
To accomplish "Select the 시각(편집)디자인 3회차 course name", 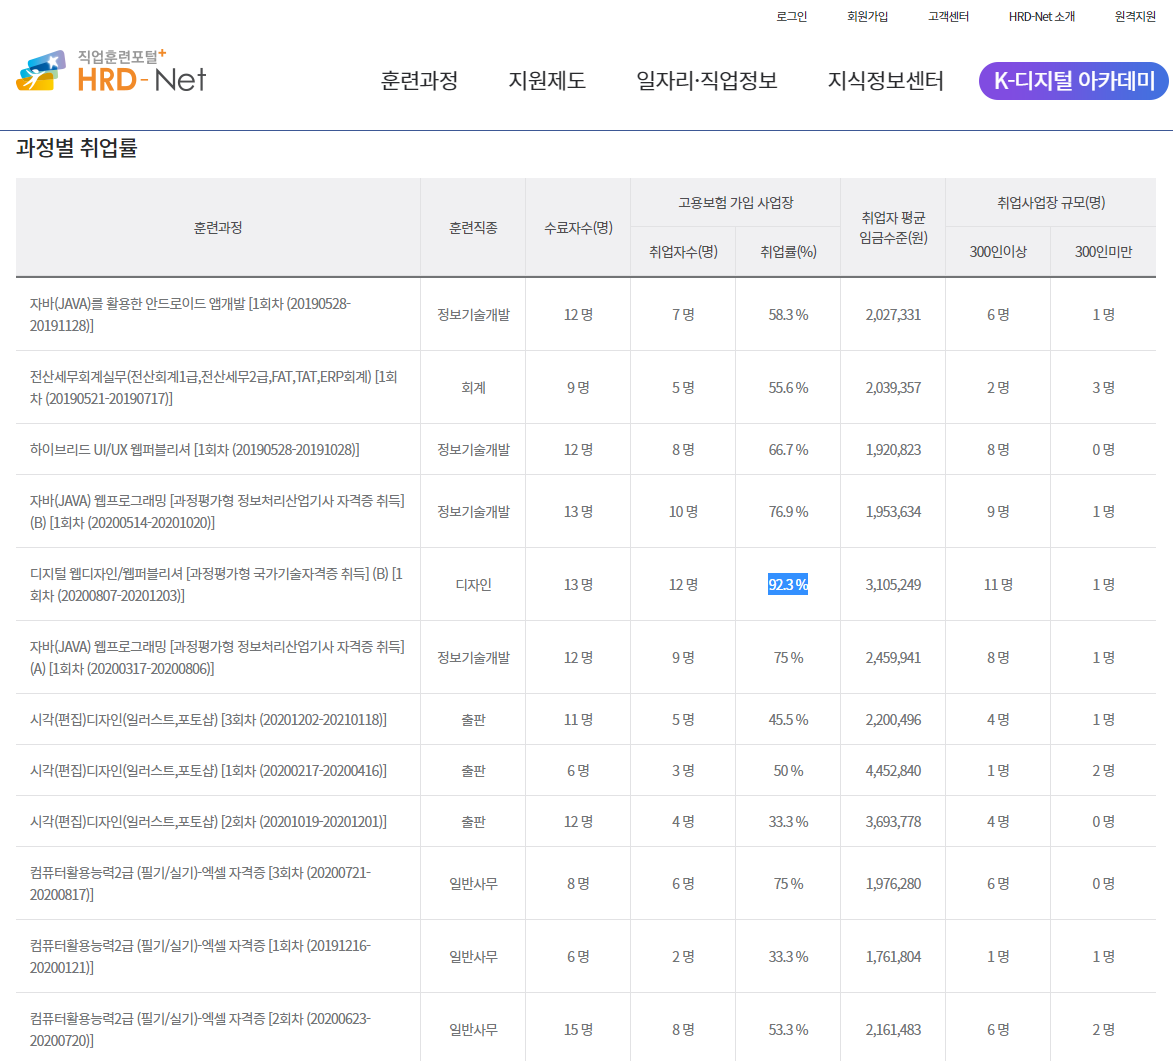I will tap(208, 720).
